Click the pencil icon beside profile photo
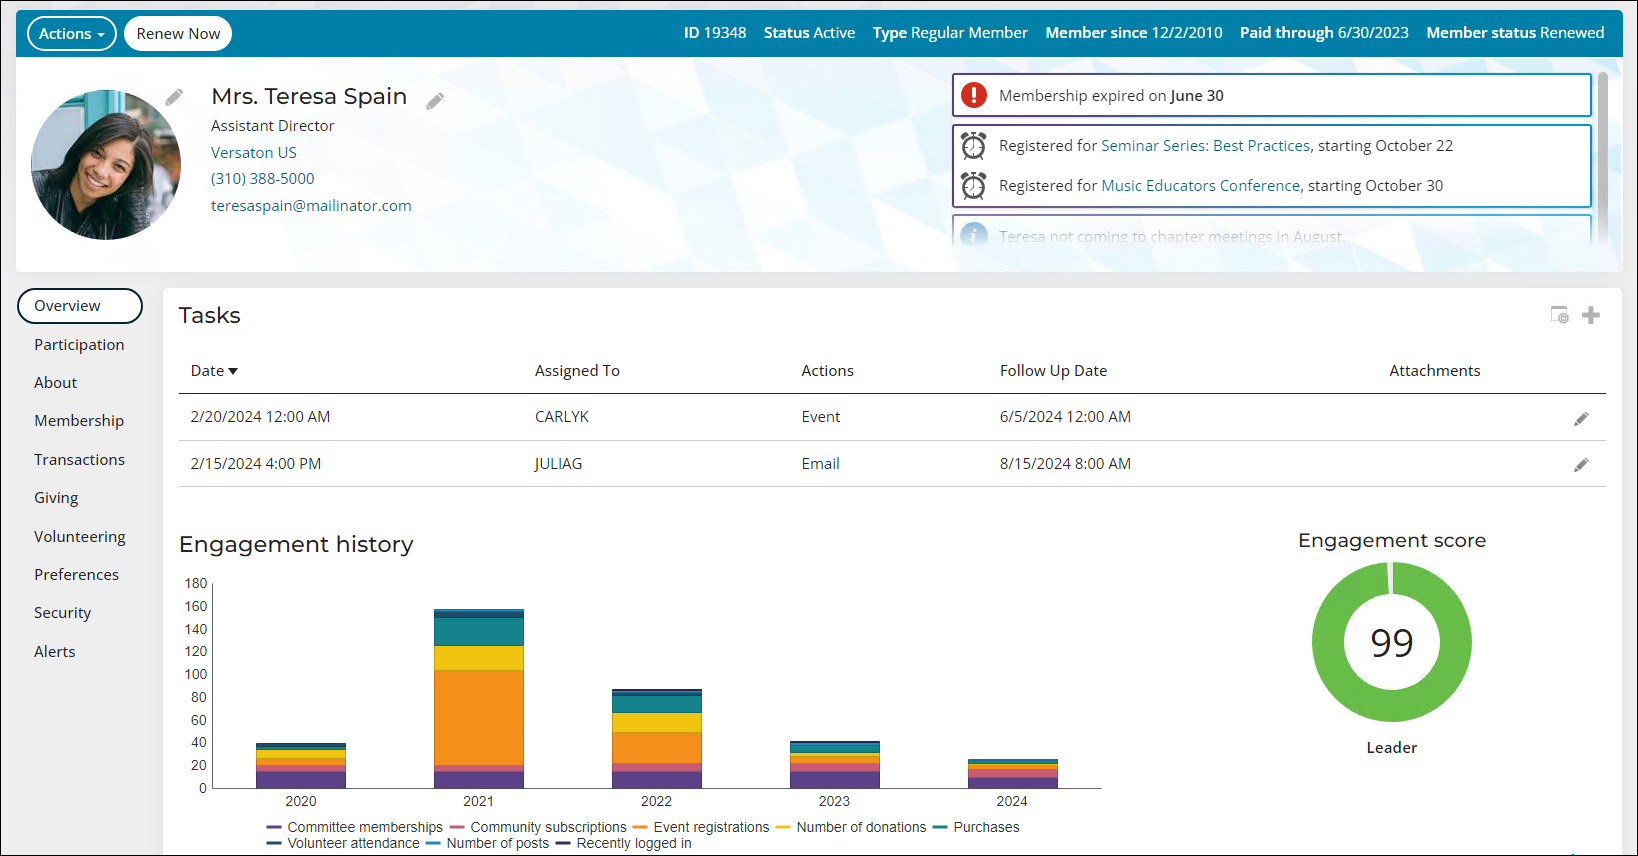Image resolution: width=1638 pixels, height=856 pixels. click(x=174, y=97)
